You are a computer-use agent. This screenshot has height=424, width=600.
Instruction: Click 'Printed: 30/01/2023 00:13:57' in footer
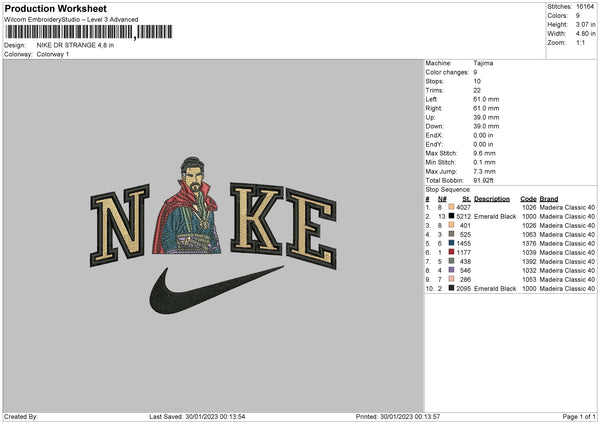[x=398, y=417]
